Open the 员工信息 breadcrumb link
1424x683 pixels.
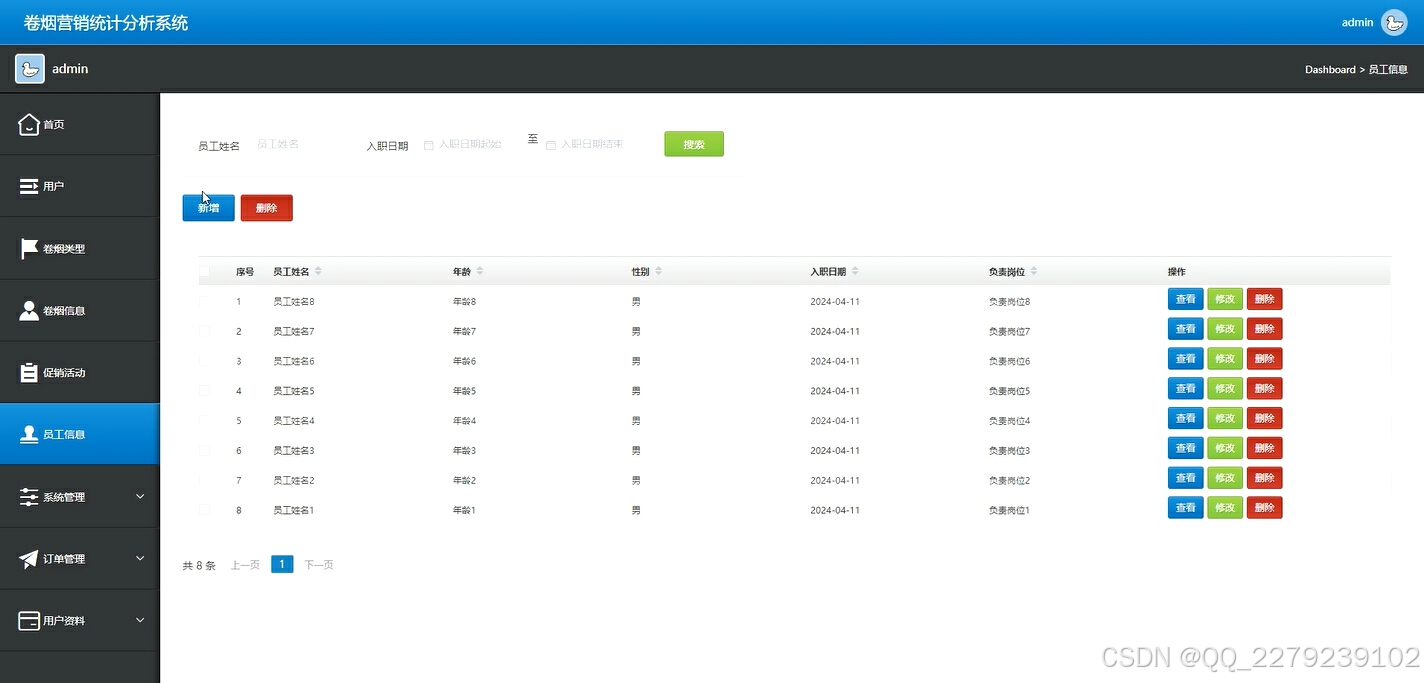pos(1388,69)
